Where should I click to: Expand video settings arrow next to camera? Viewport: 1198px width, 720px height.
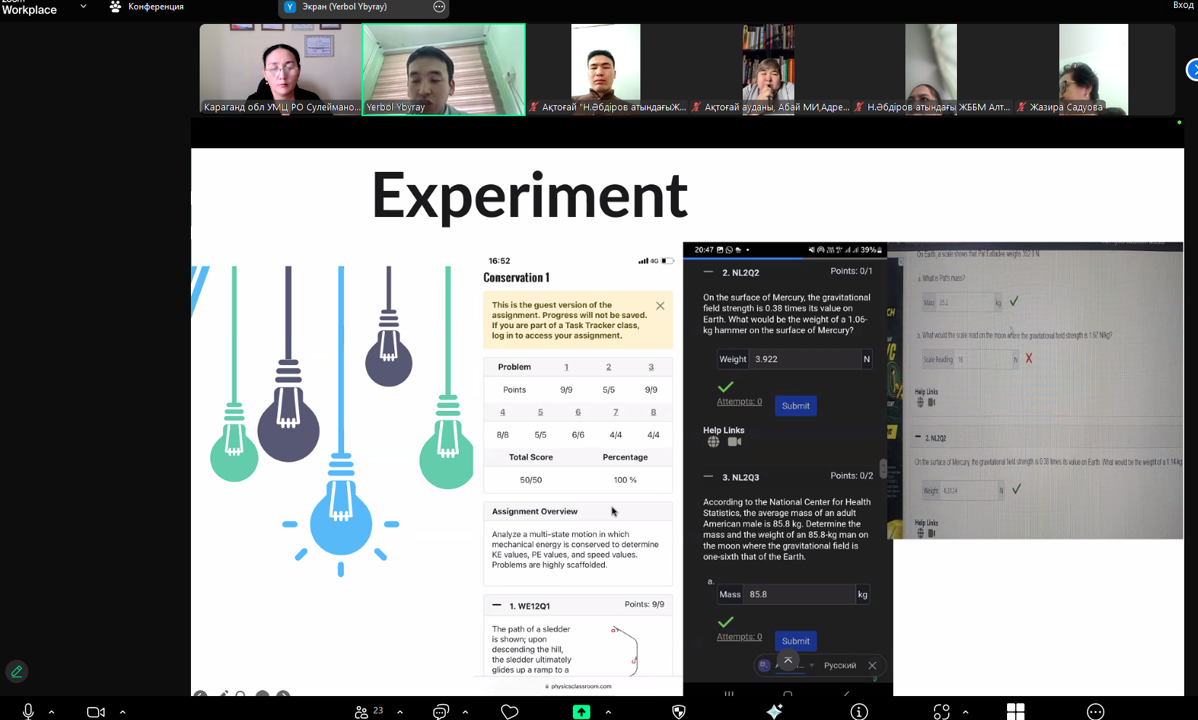(122, 712)
